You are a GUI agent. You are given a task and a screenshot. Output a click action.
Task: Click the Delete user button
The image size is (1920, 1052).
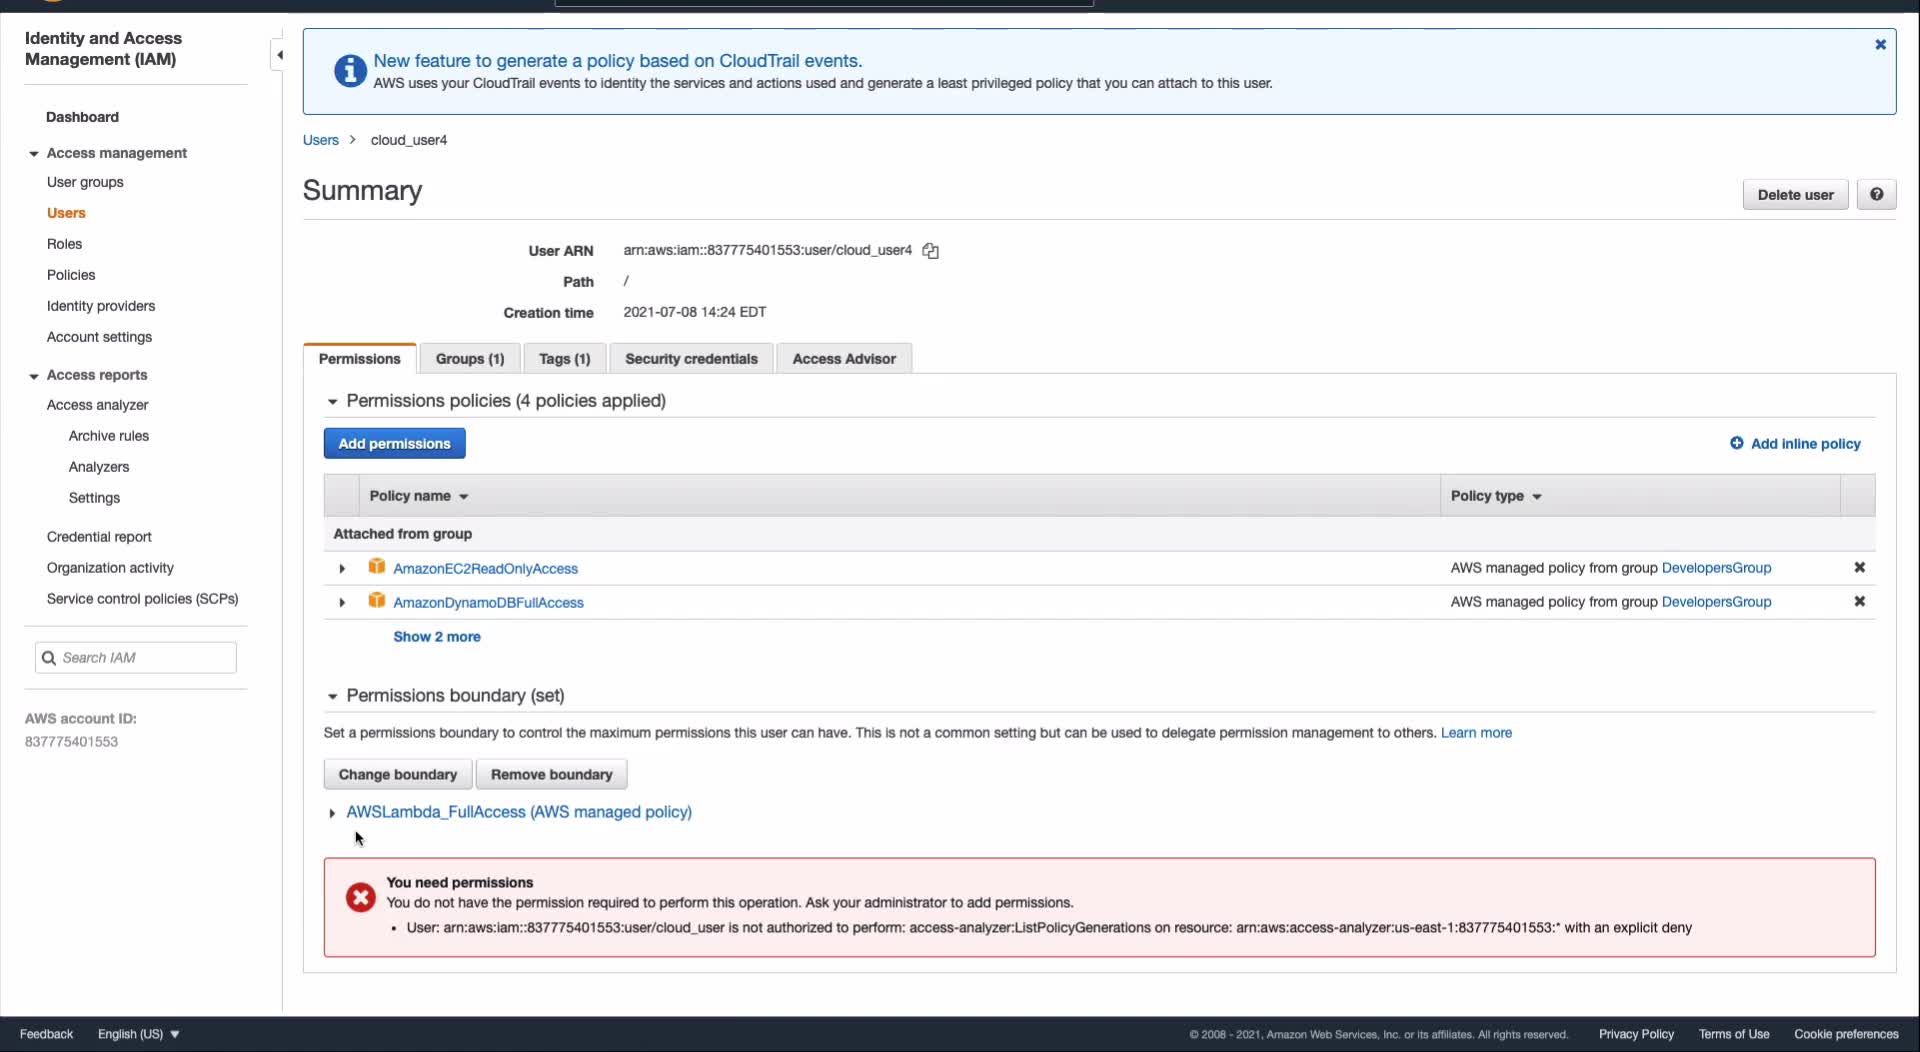[1796, 195]
